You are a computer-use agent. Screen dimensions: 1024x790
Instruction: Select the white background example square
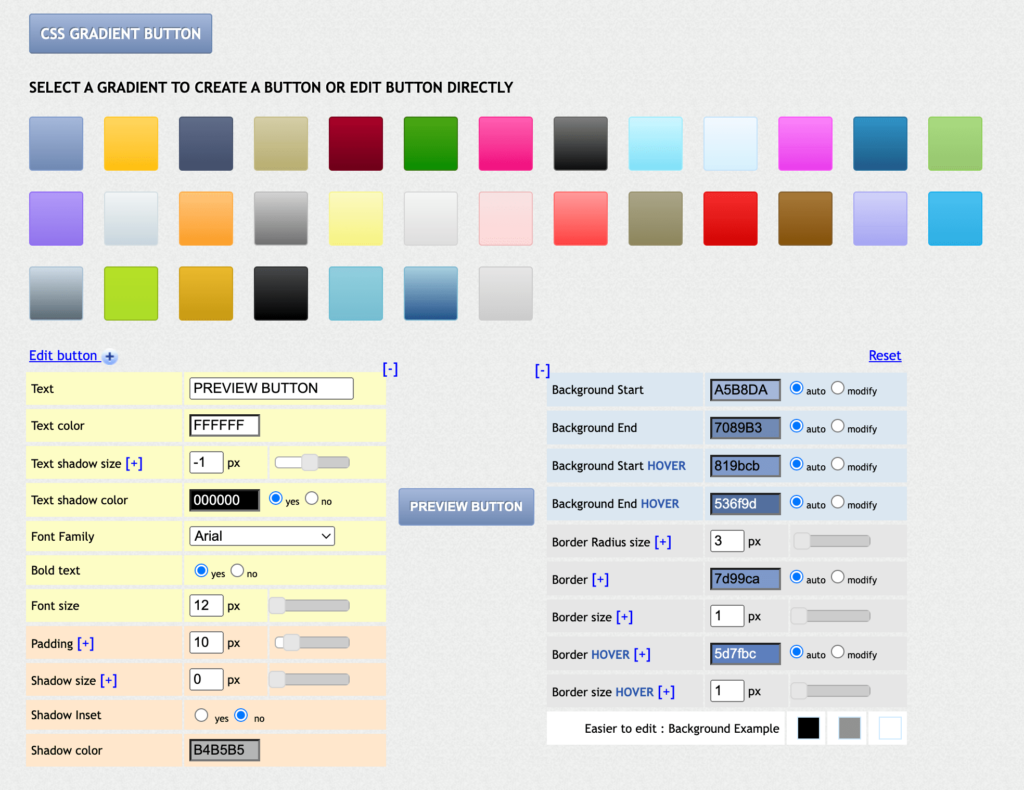coord(890,729)
